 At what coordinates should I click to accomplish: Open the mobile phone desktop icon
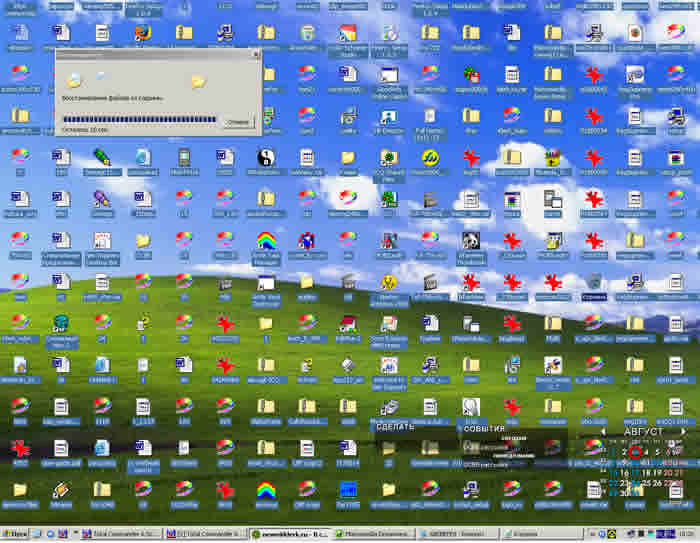pos(184,157)
